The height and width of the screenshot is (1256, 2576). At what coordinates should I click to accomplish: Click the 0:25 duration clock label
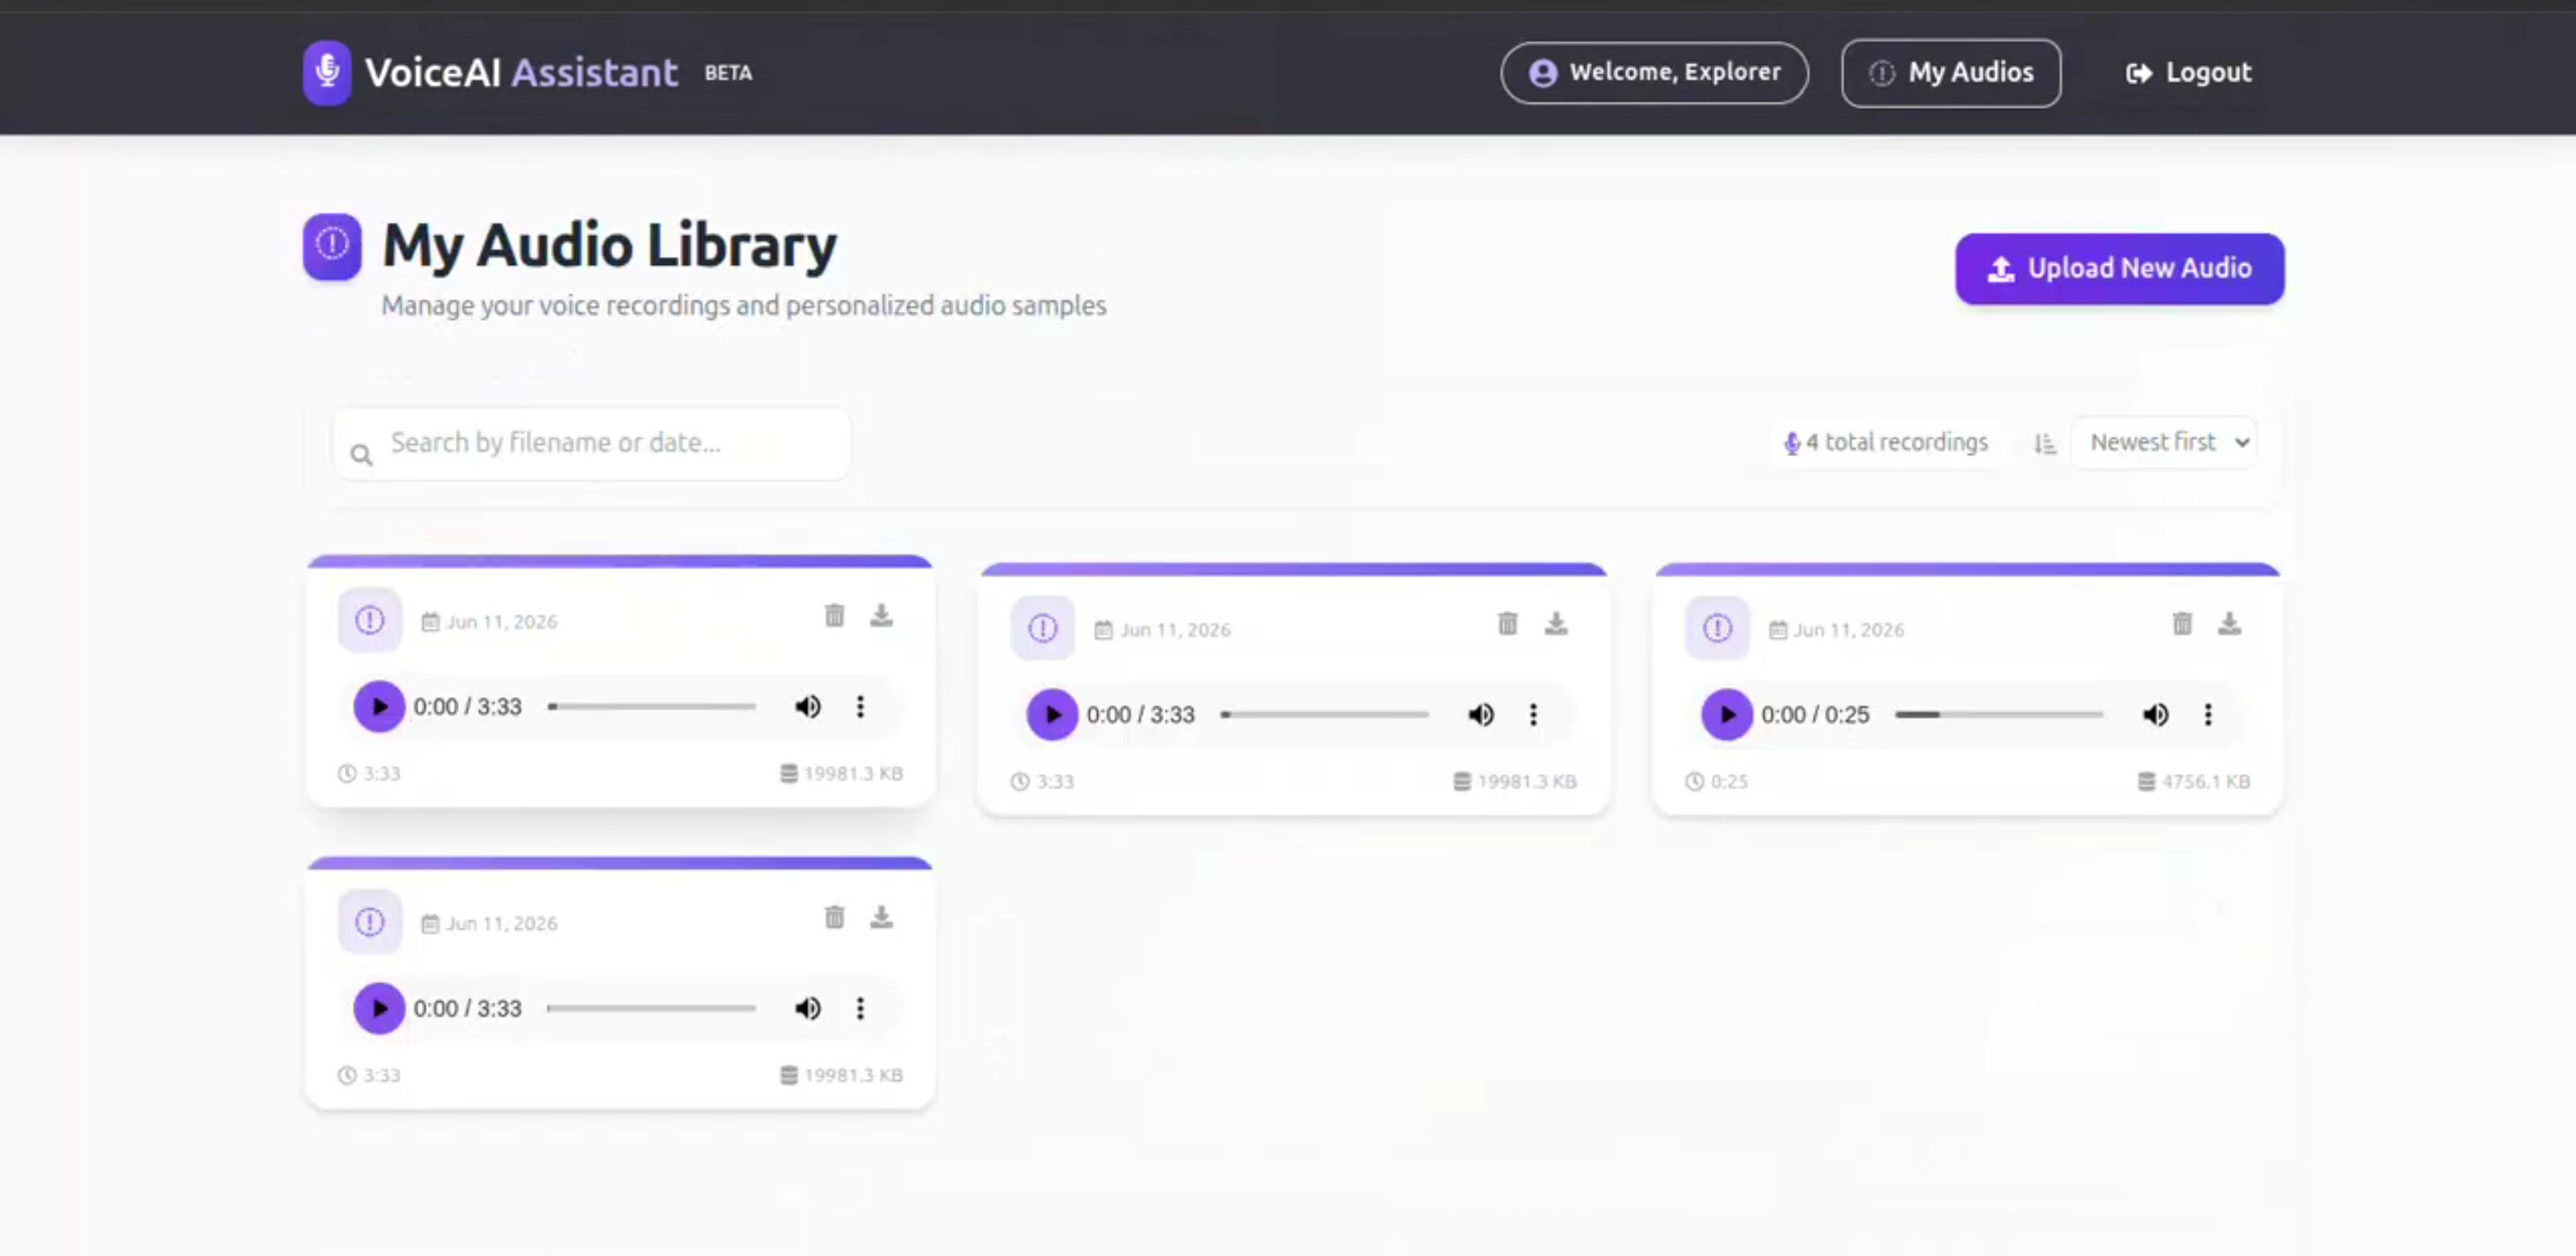tap(1716, 781)
